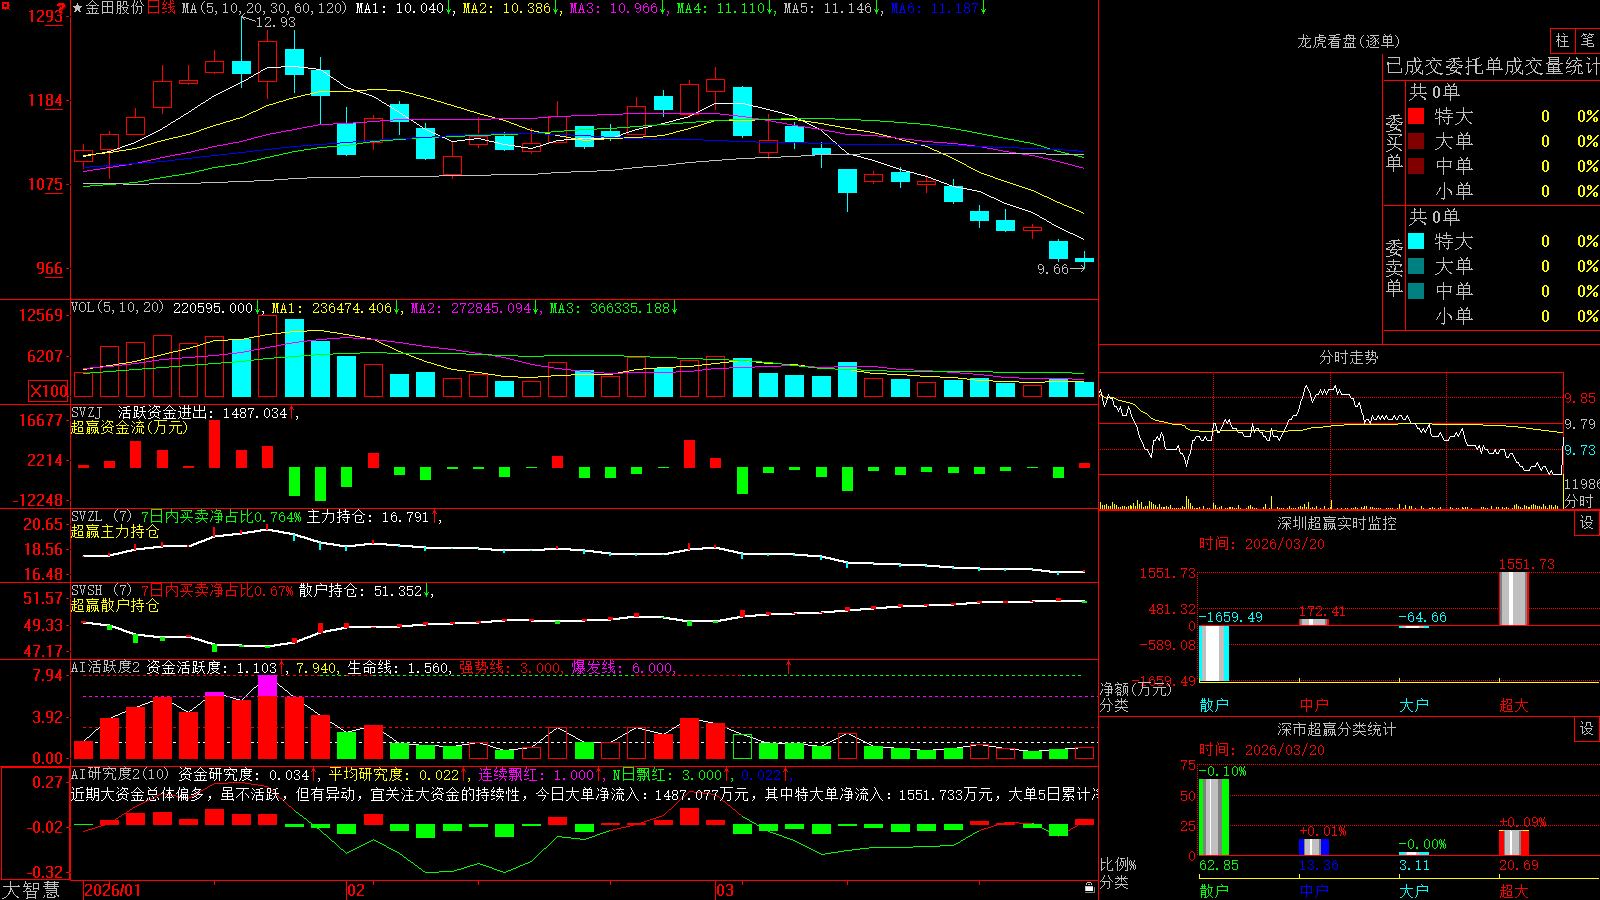1600x900 pixels.
Task: Click the 龙虎看盘(逐单) panel title
Action: click(1348, 41)
